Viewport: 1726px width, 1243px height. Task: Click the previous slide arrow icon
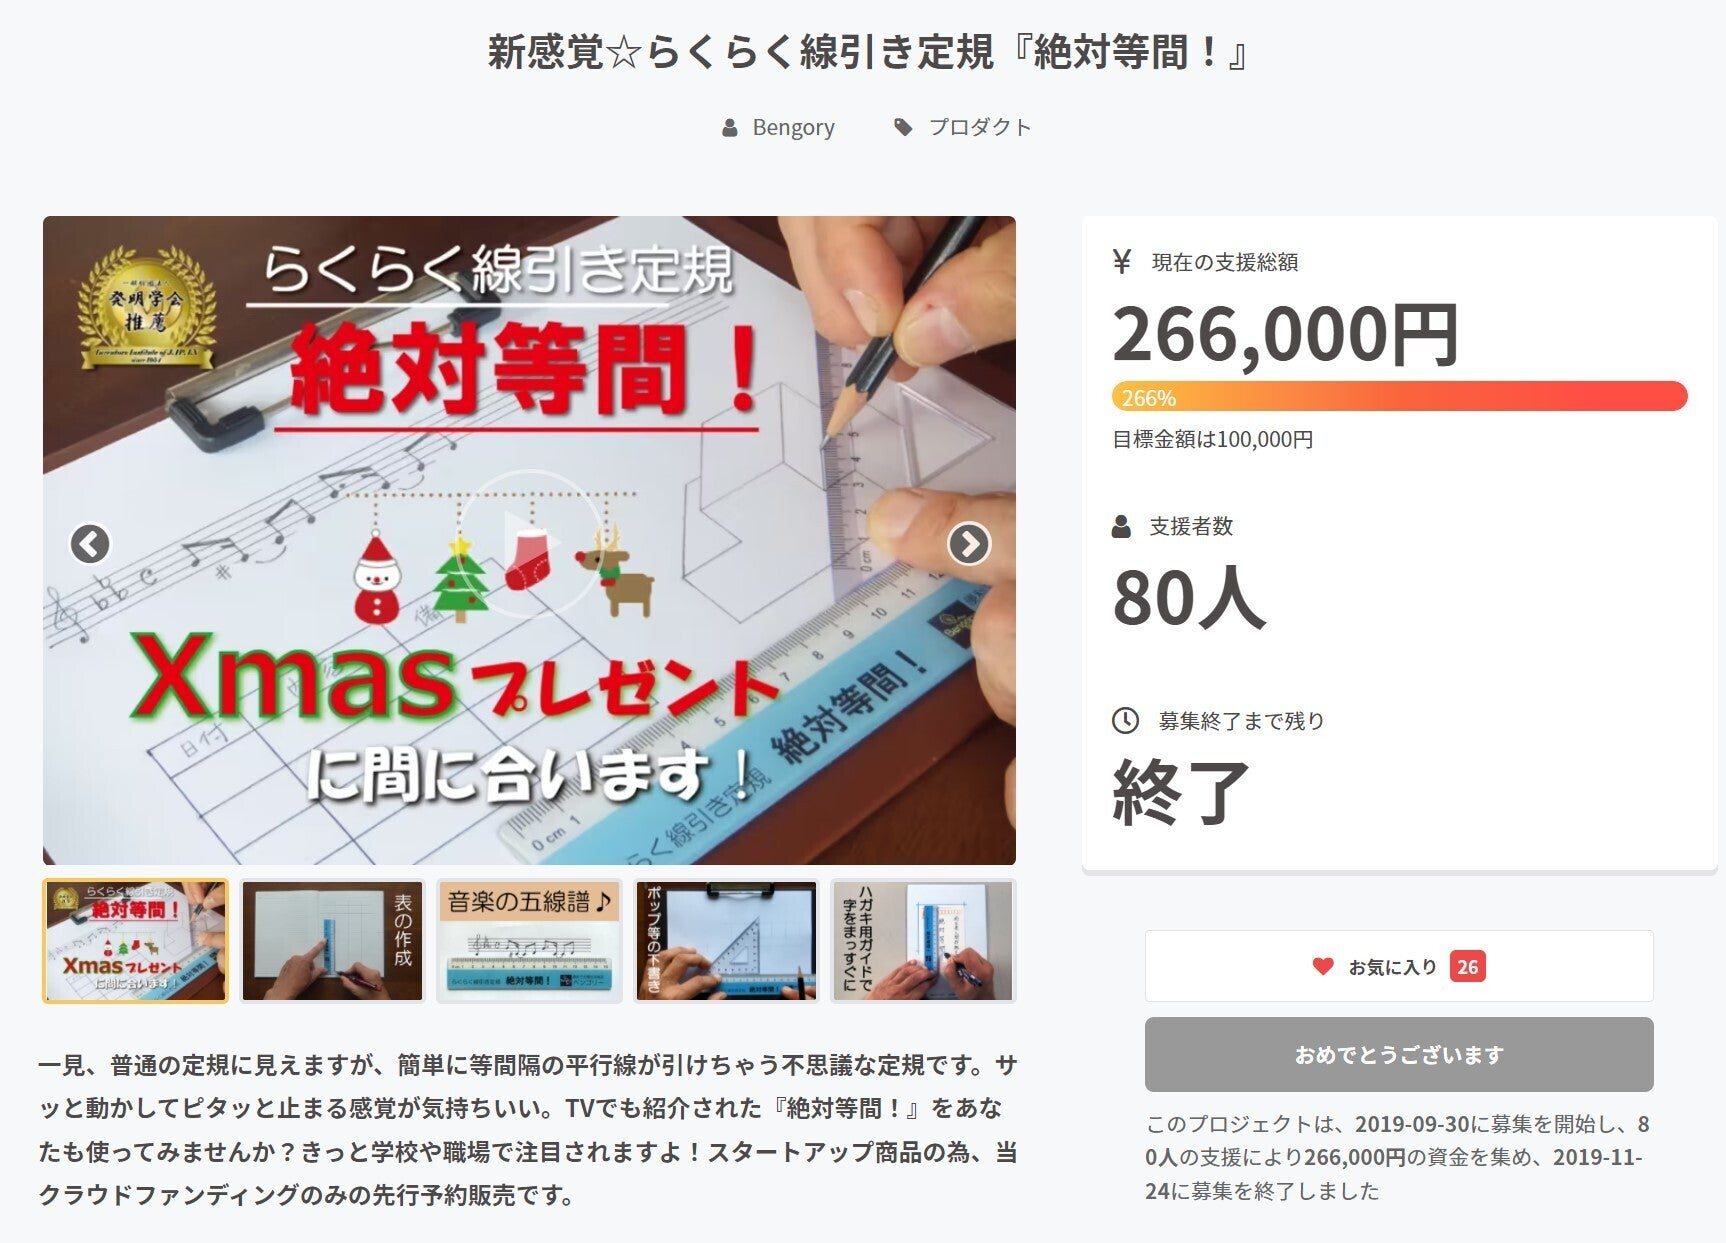tap(90, 544)
